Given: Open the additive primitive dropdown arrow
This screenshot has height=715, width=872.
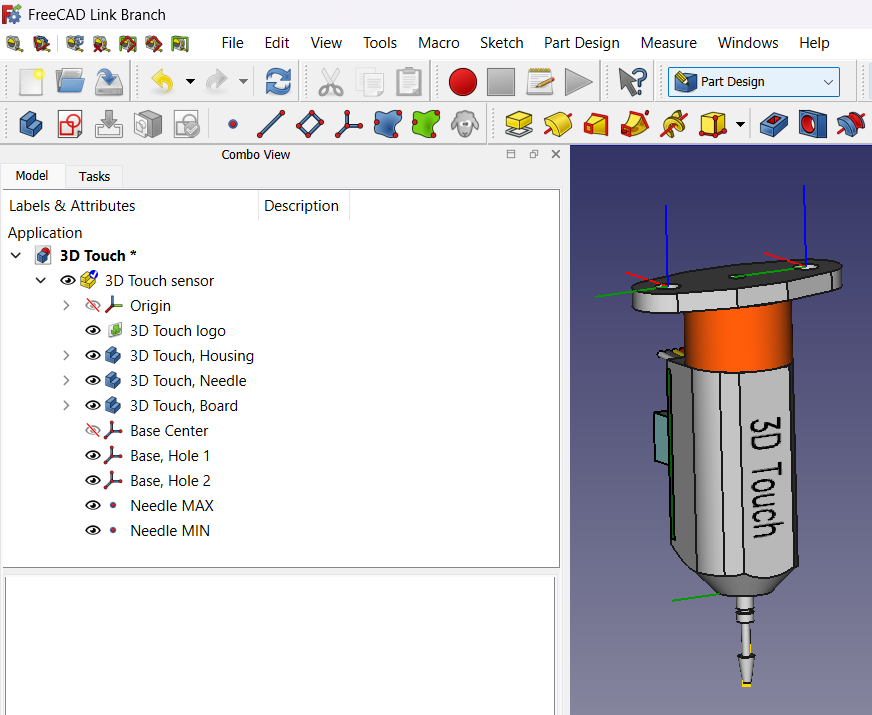Looking at the screenshot, I should [x=740, y=124].
